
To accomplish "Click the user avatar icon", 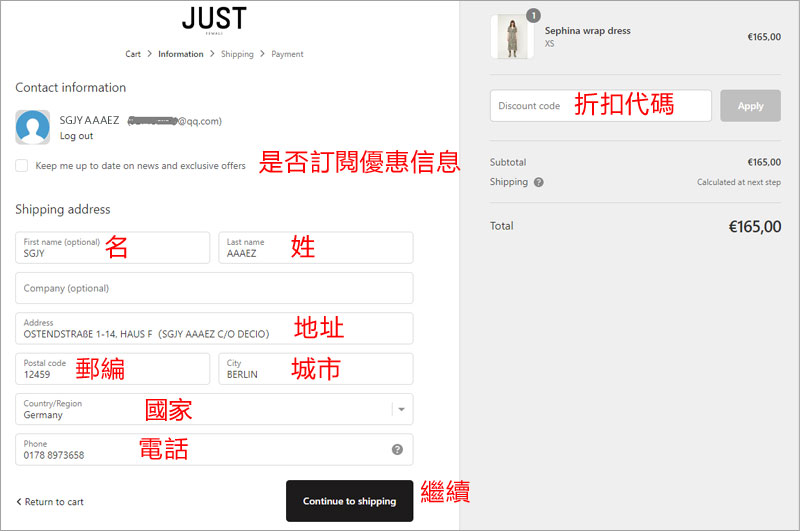I will (x=33, y=127).
